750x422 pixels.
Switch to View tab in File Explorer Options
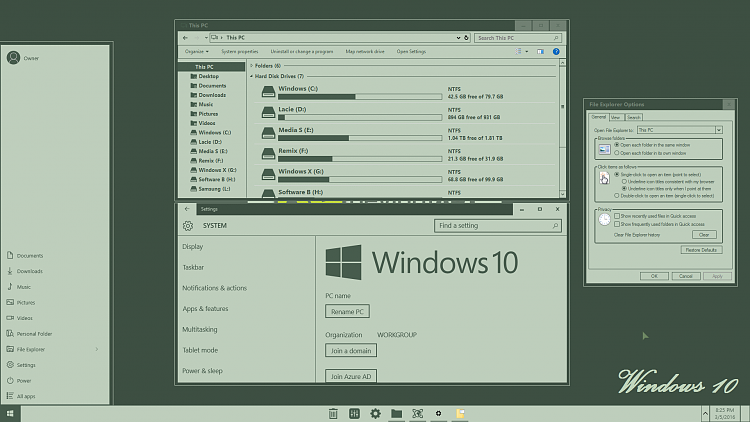click(616, 117)
